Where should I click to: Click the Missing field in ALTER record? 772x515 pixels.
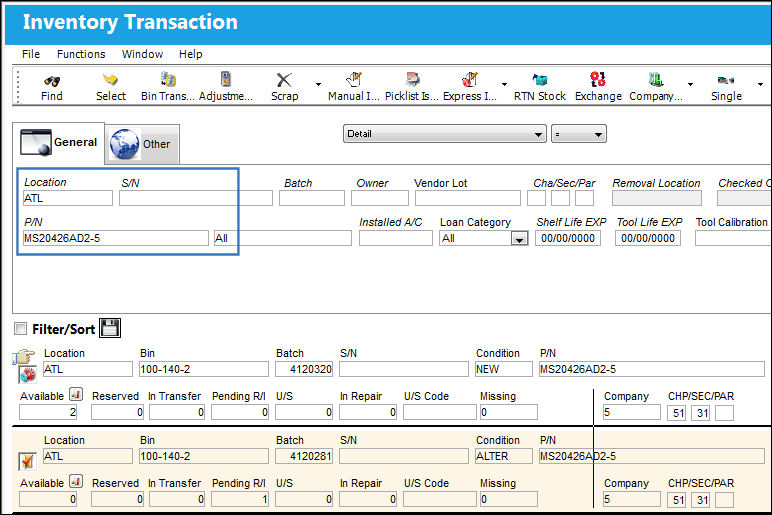(509, 499)
